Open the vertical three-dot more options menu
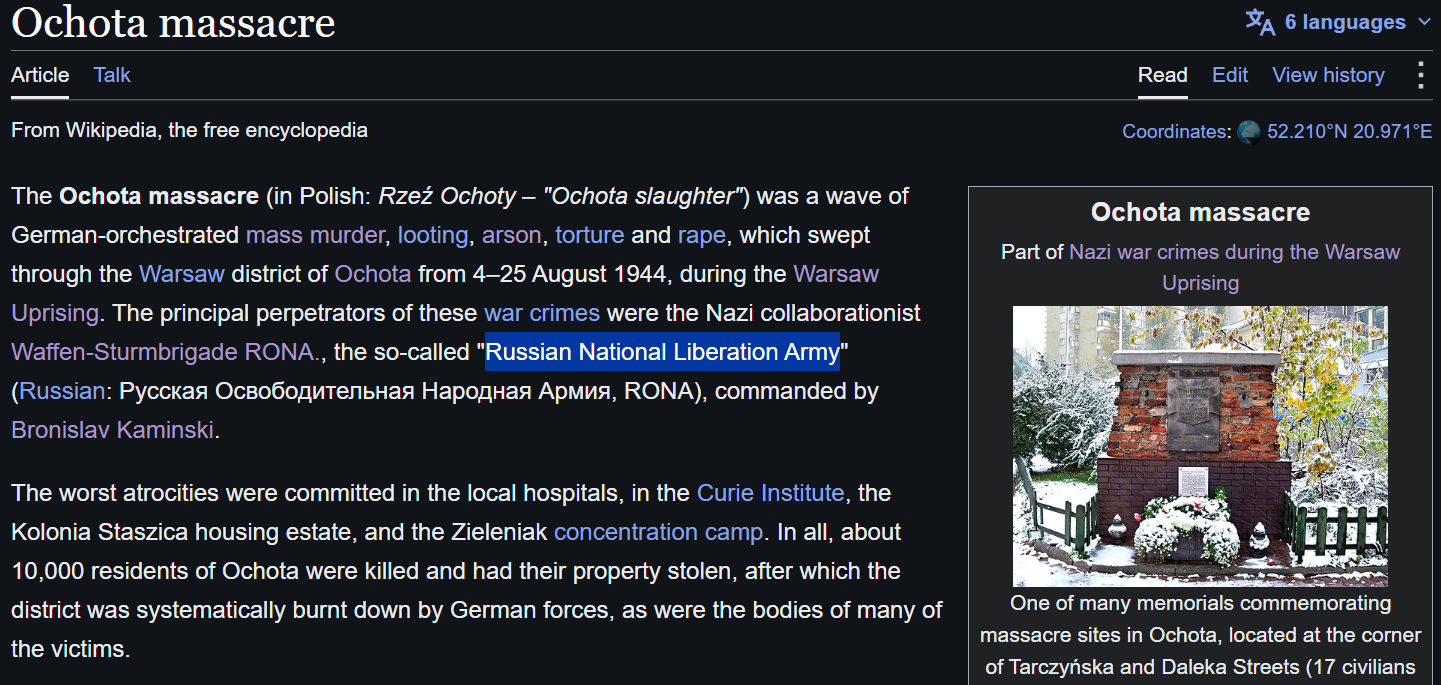 tap(1420, 75)
